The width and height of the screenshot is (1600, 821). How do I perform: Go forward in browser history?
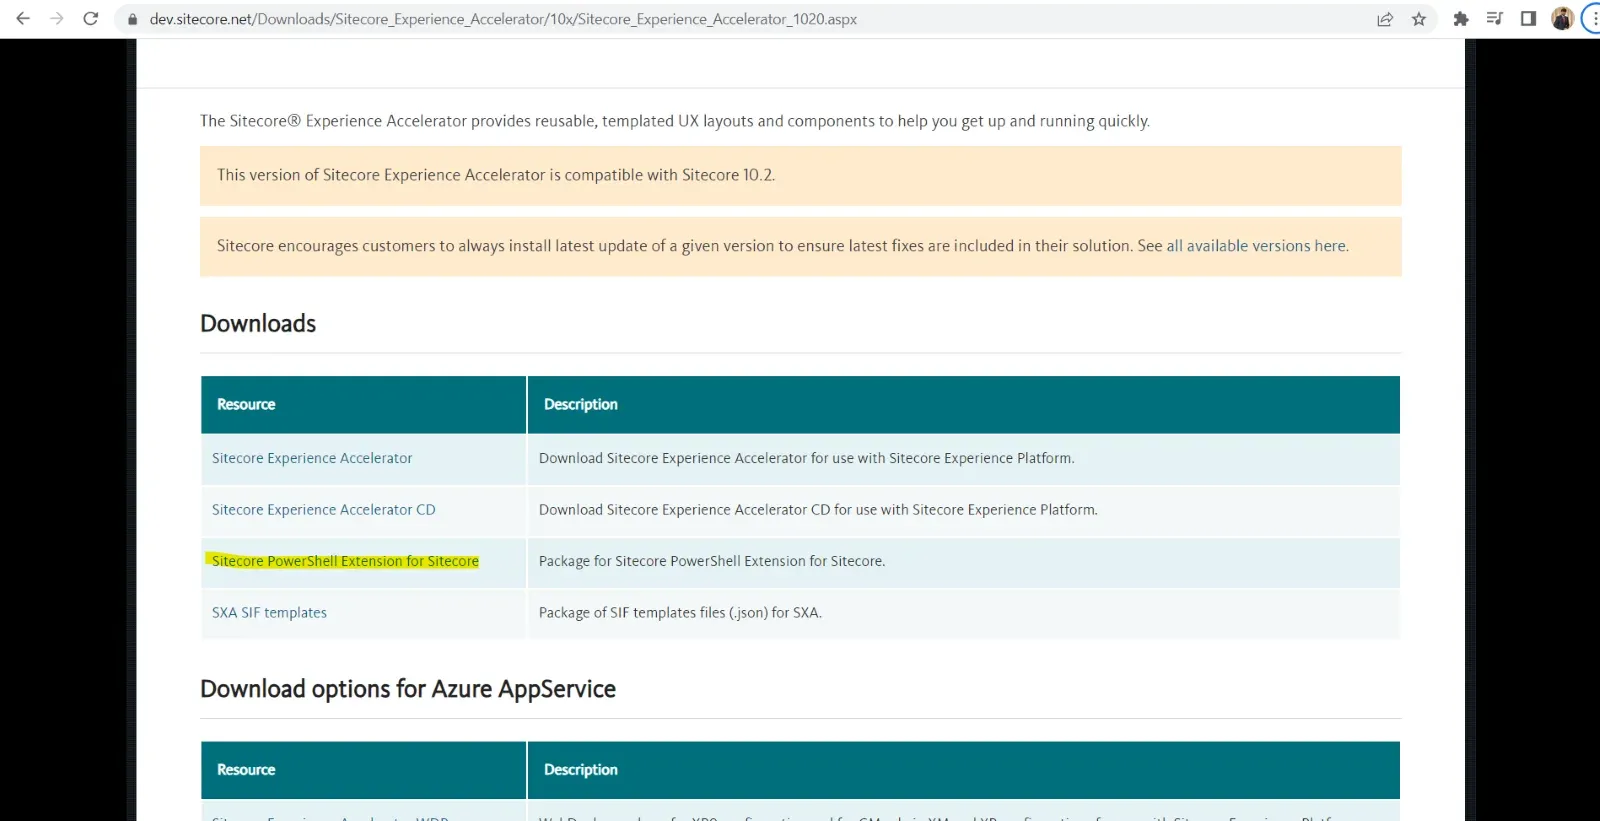tap(57, 19)
